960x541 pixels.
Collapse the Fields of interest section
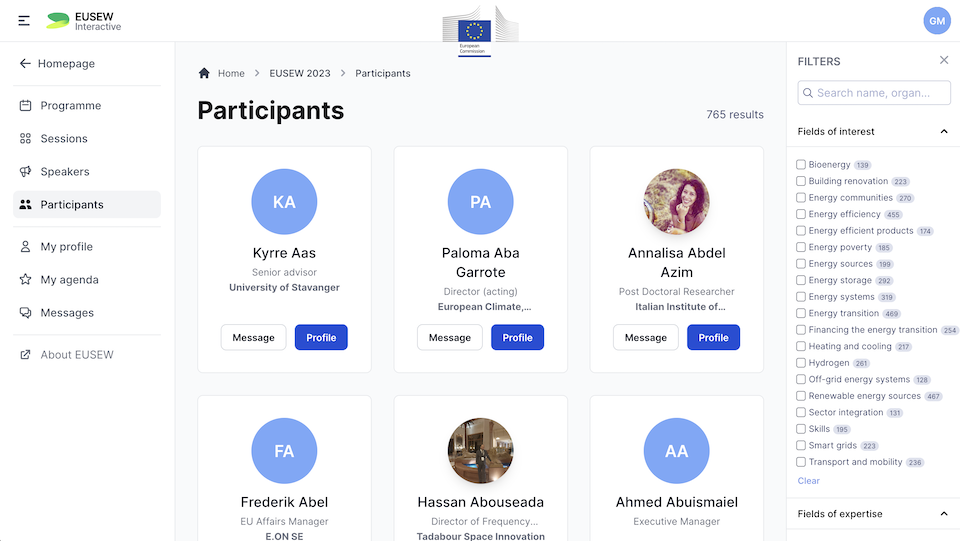pos(944,131)
